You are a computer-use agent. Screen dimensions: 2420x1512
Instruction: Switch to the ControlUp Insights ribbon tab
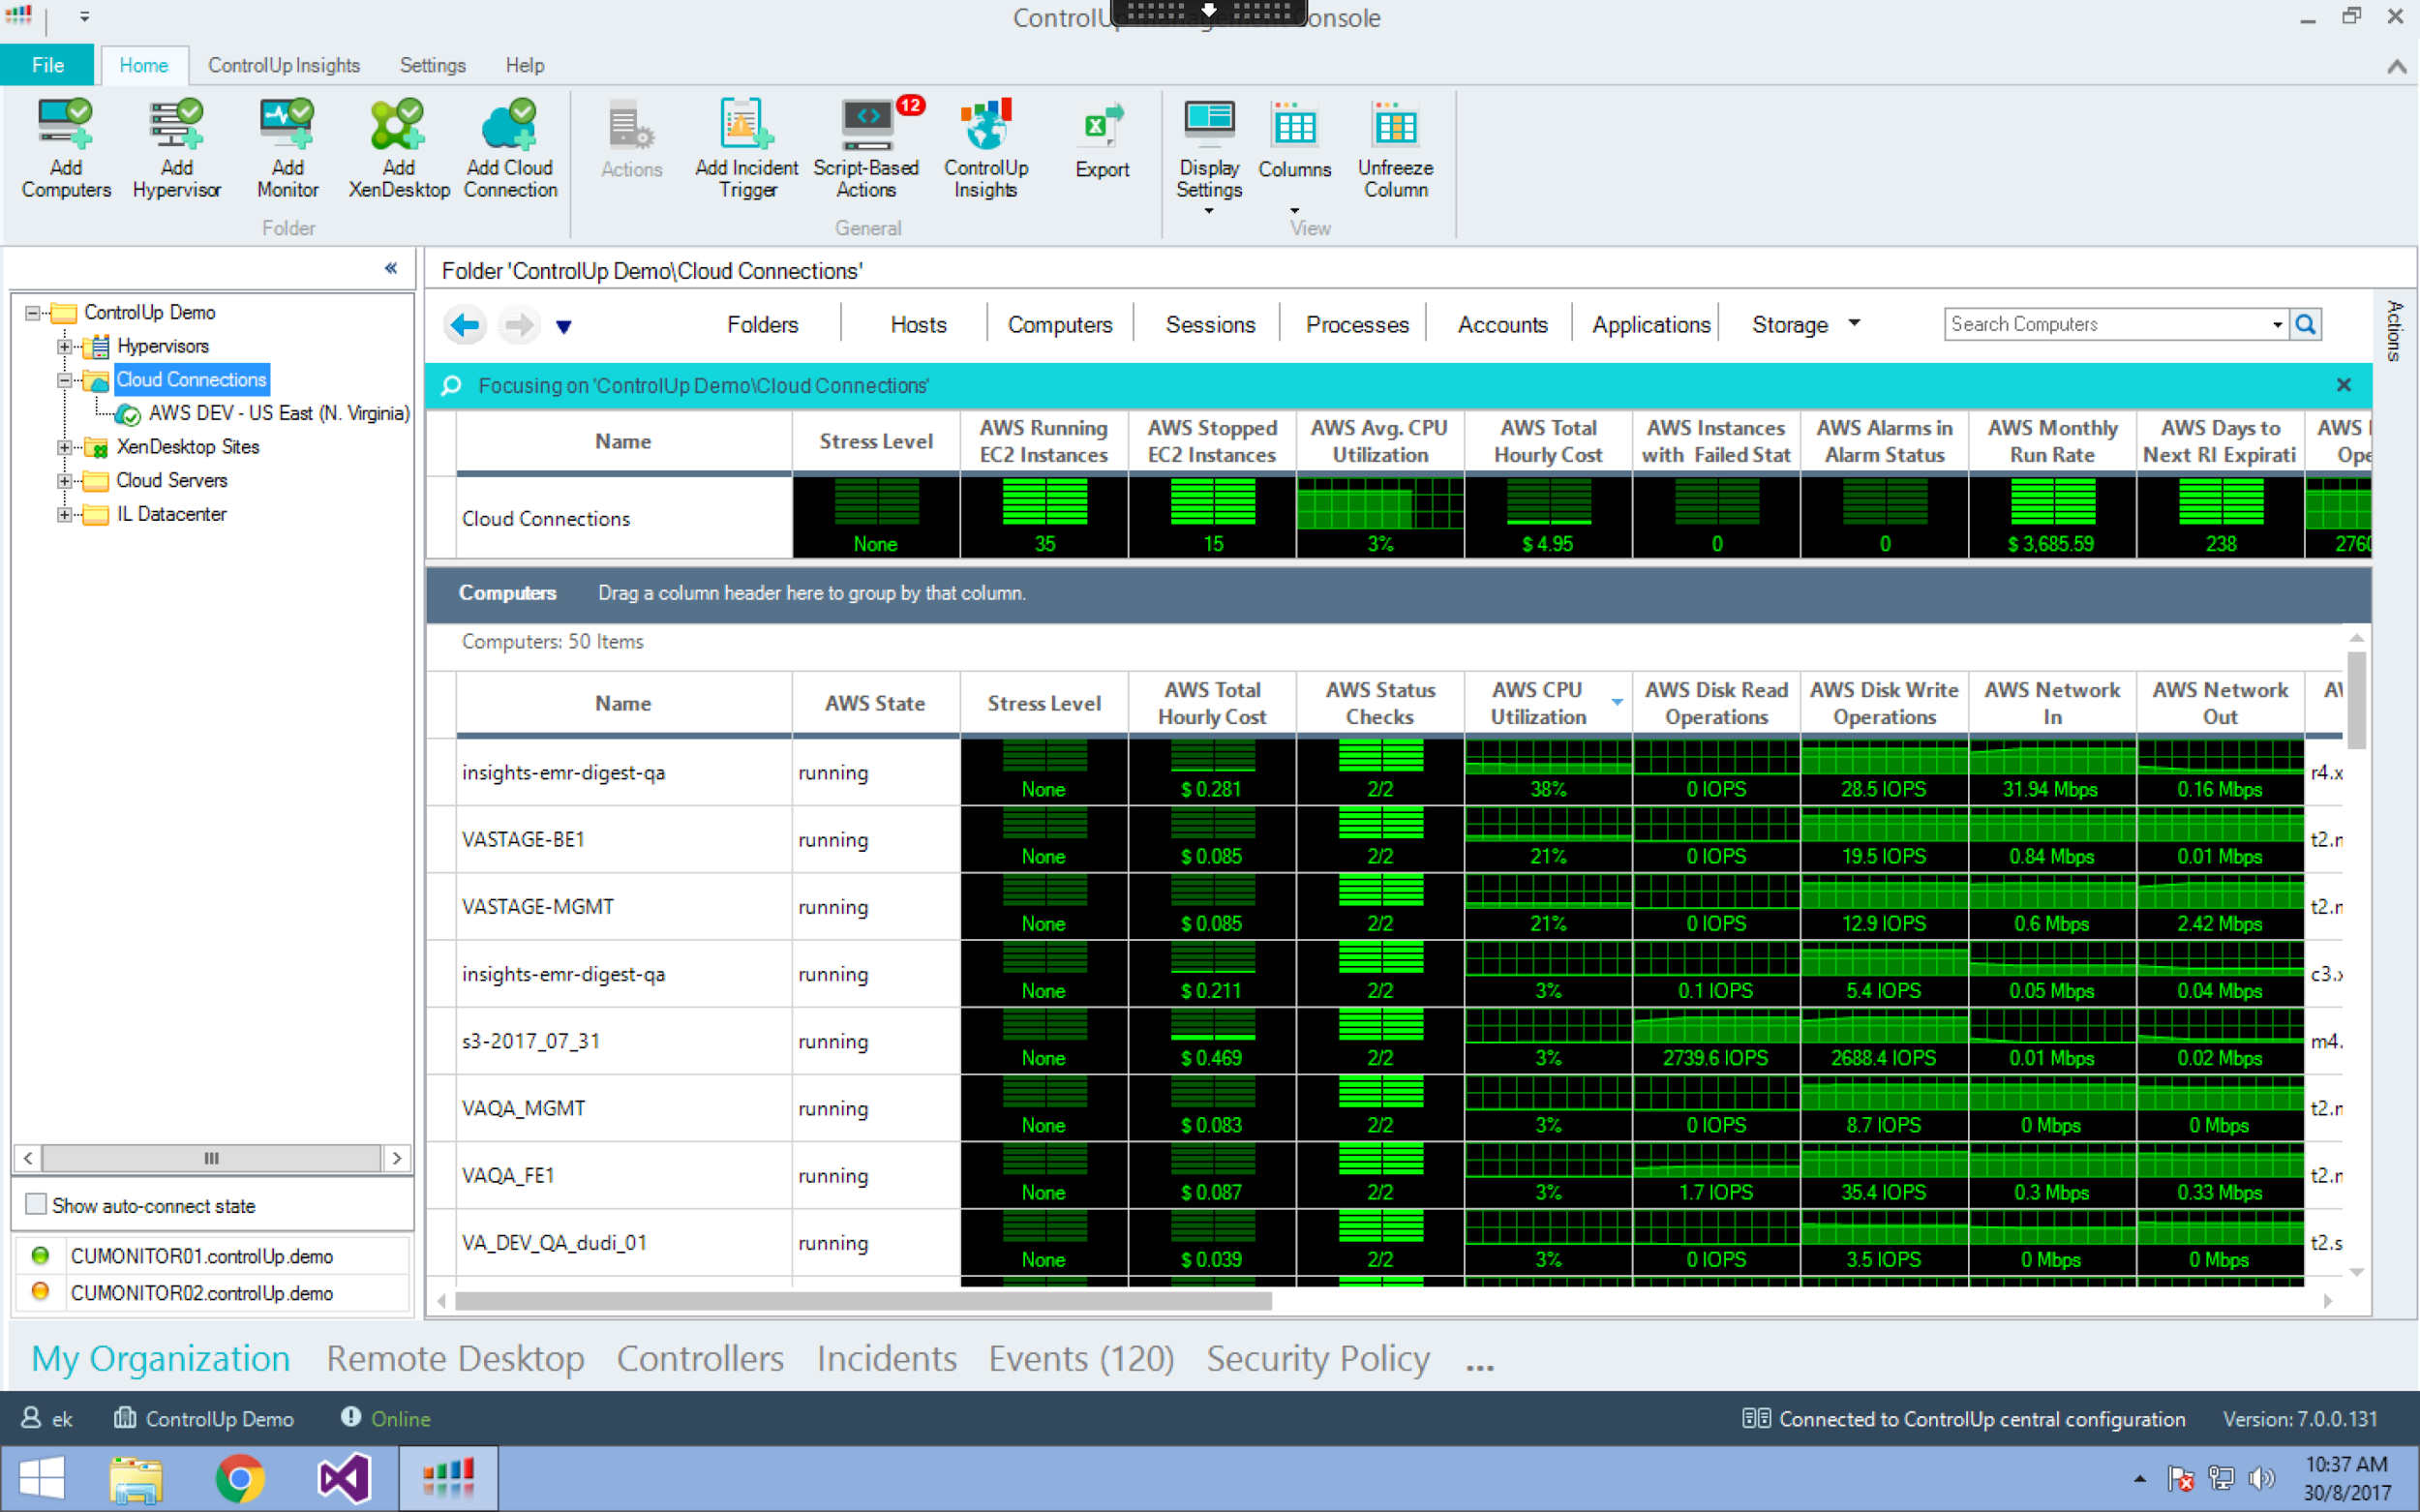pos(283,65)
